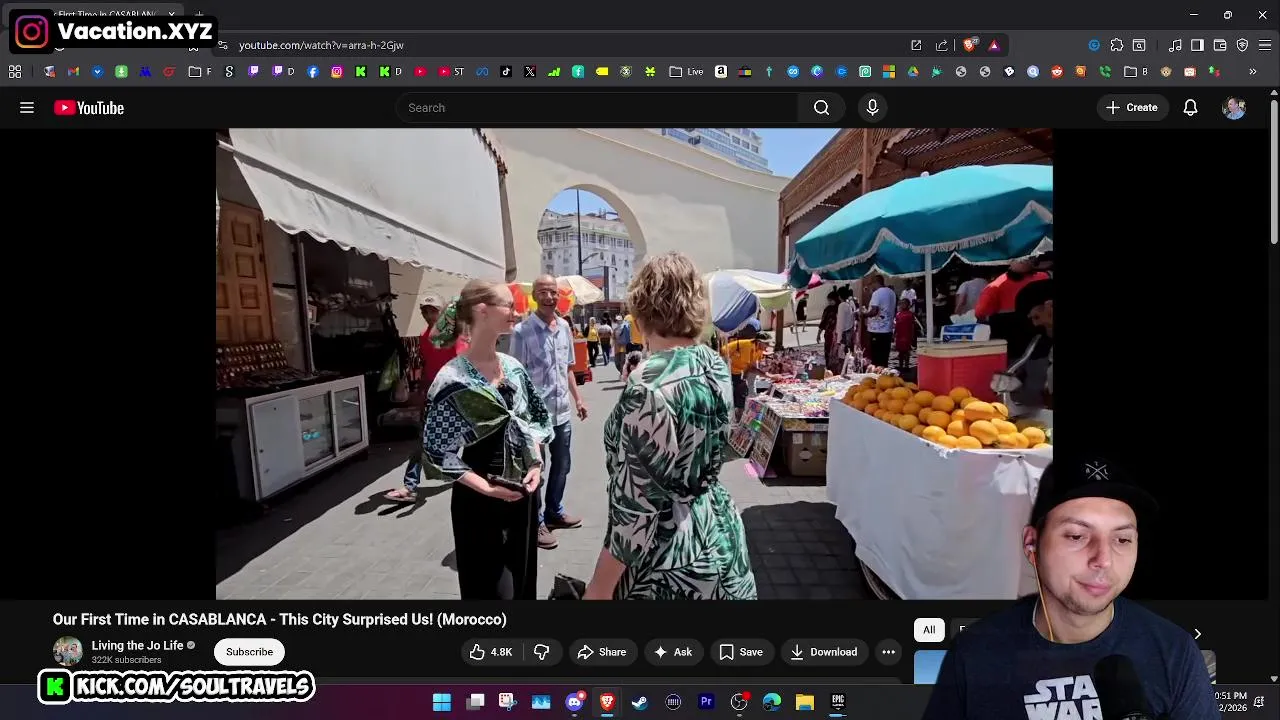1280x720 pixels.
Task: Go to the YouTube home logo
Action: point(89,108)
